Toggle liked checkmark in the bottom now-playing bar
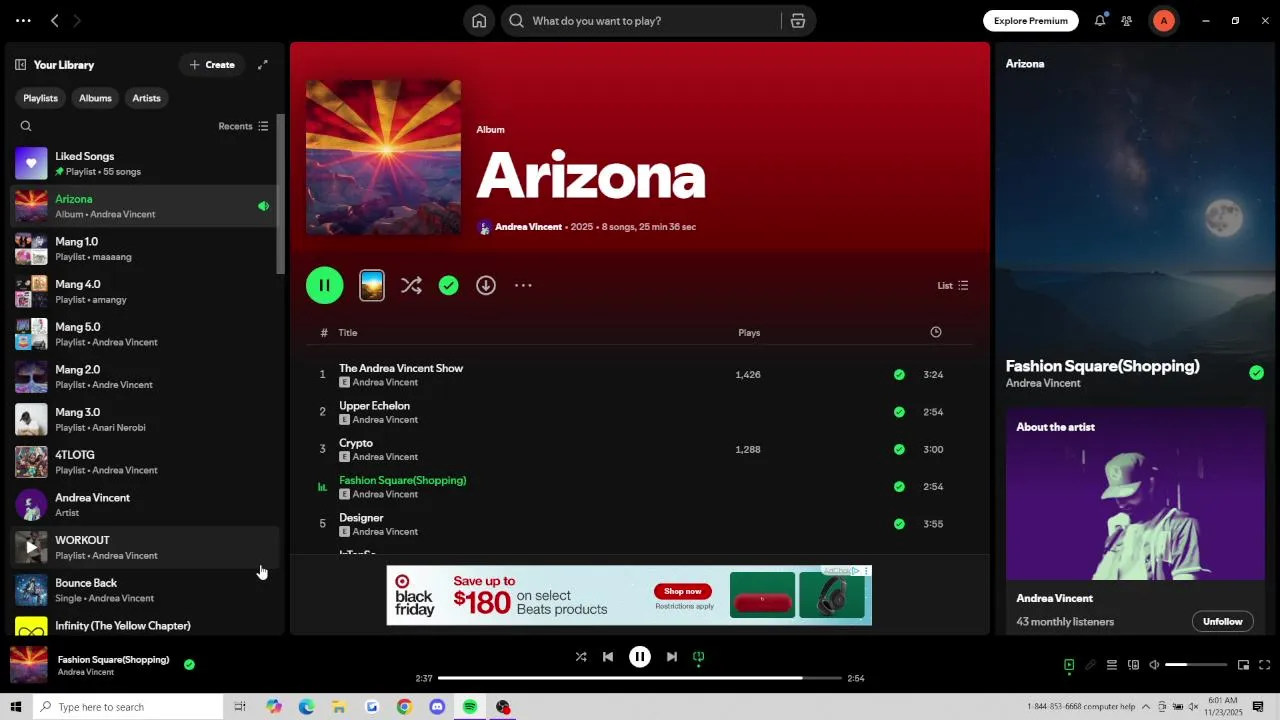The width and height of the screenshot is (1280, 720). (189, 664)
